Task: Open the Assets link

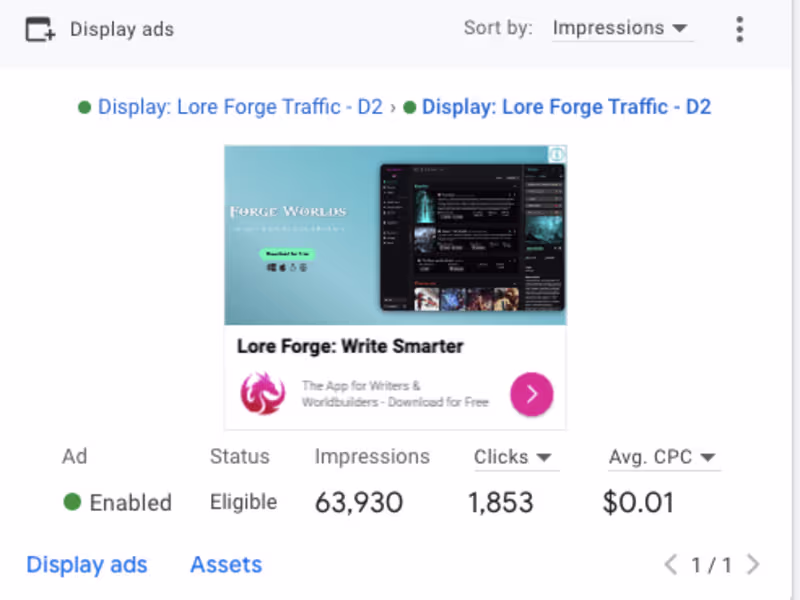Action: click(226, 565)
